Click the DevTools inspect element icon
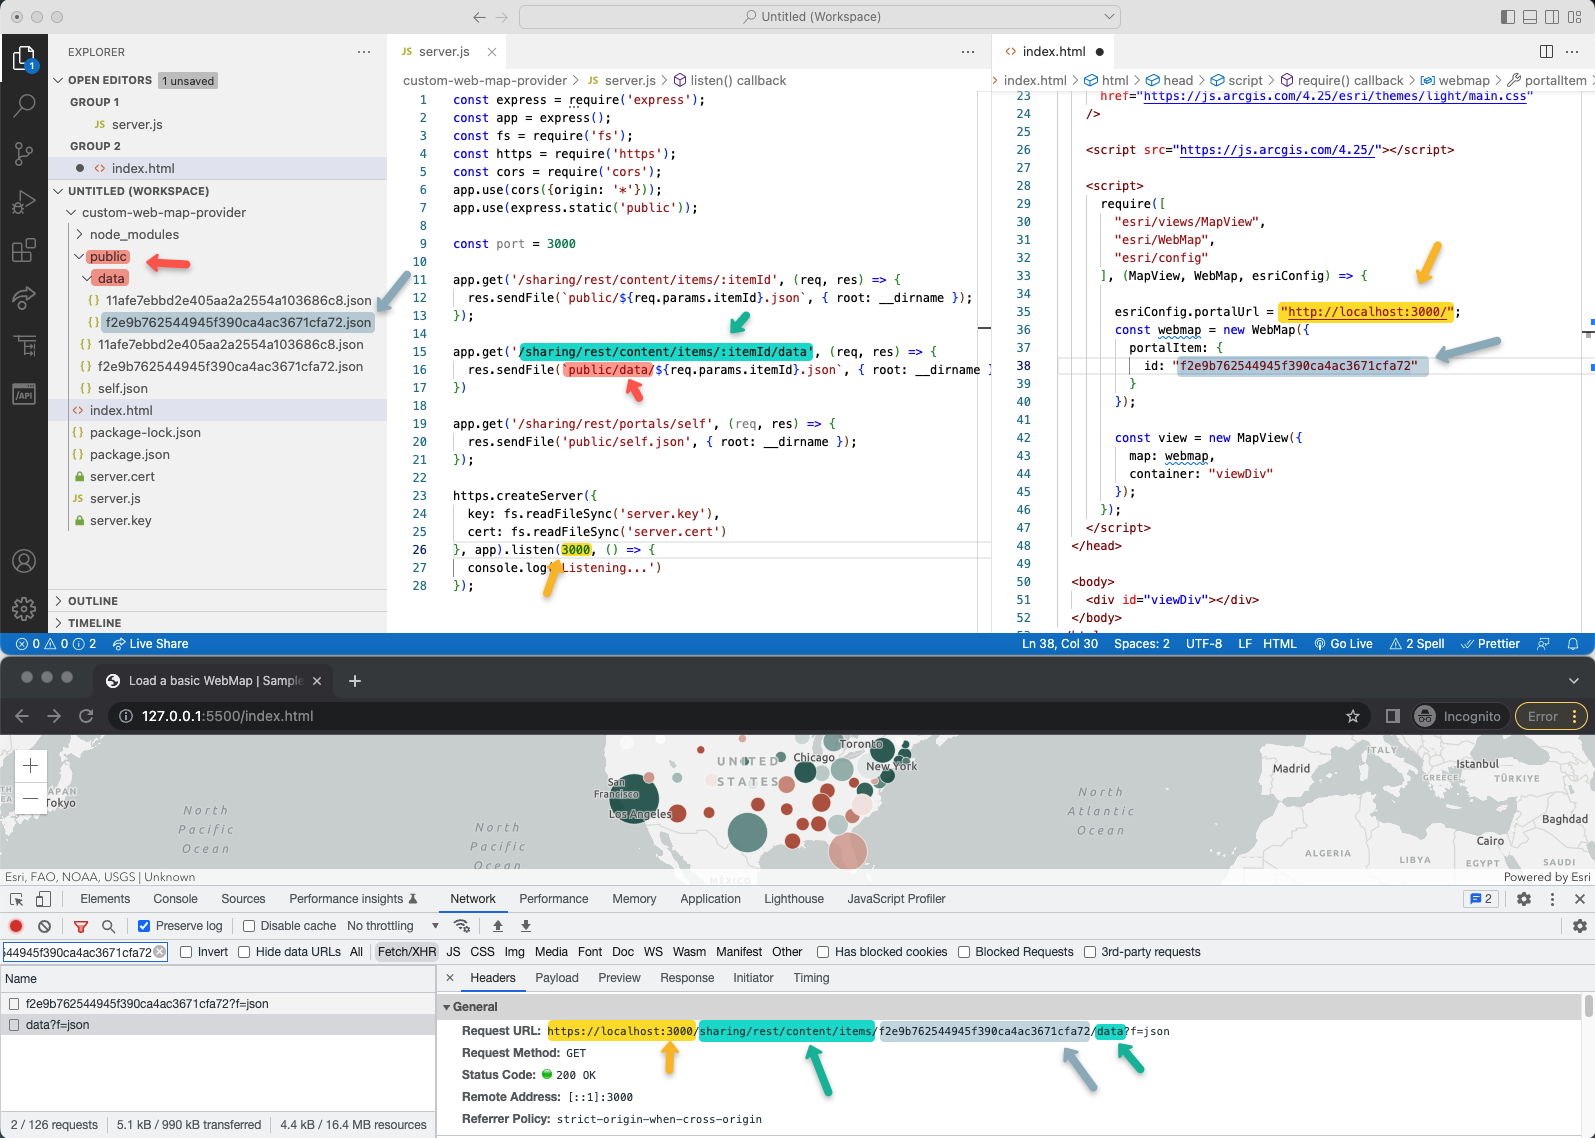Image resolution: width=1595 pixels, height=1138 pixels. (x=17, y=899)
